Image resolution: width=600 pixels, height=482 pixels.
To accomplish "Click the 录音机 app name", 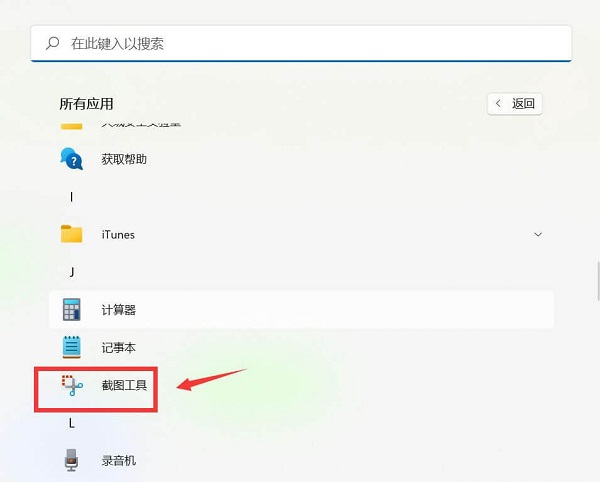I will (x=119, y=460).
